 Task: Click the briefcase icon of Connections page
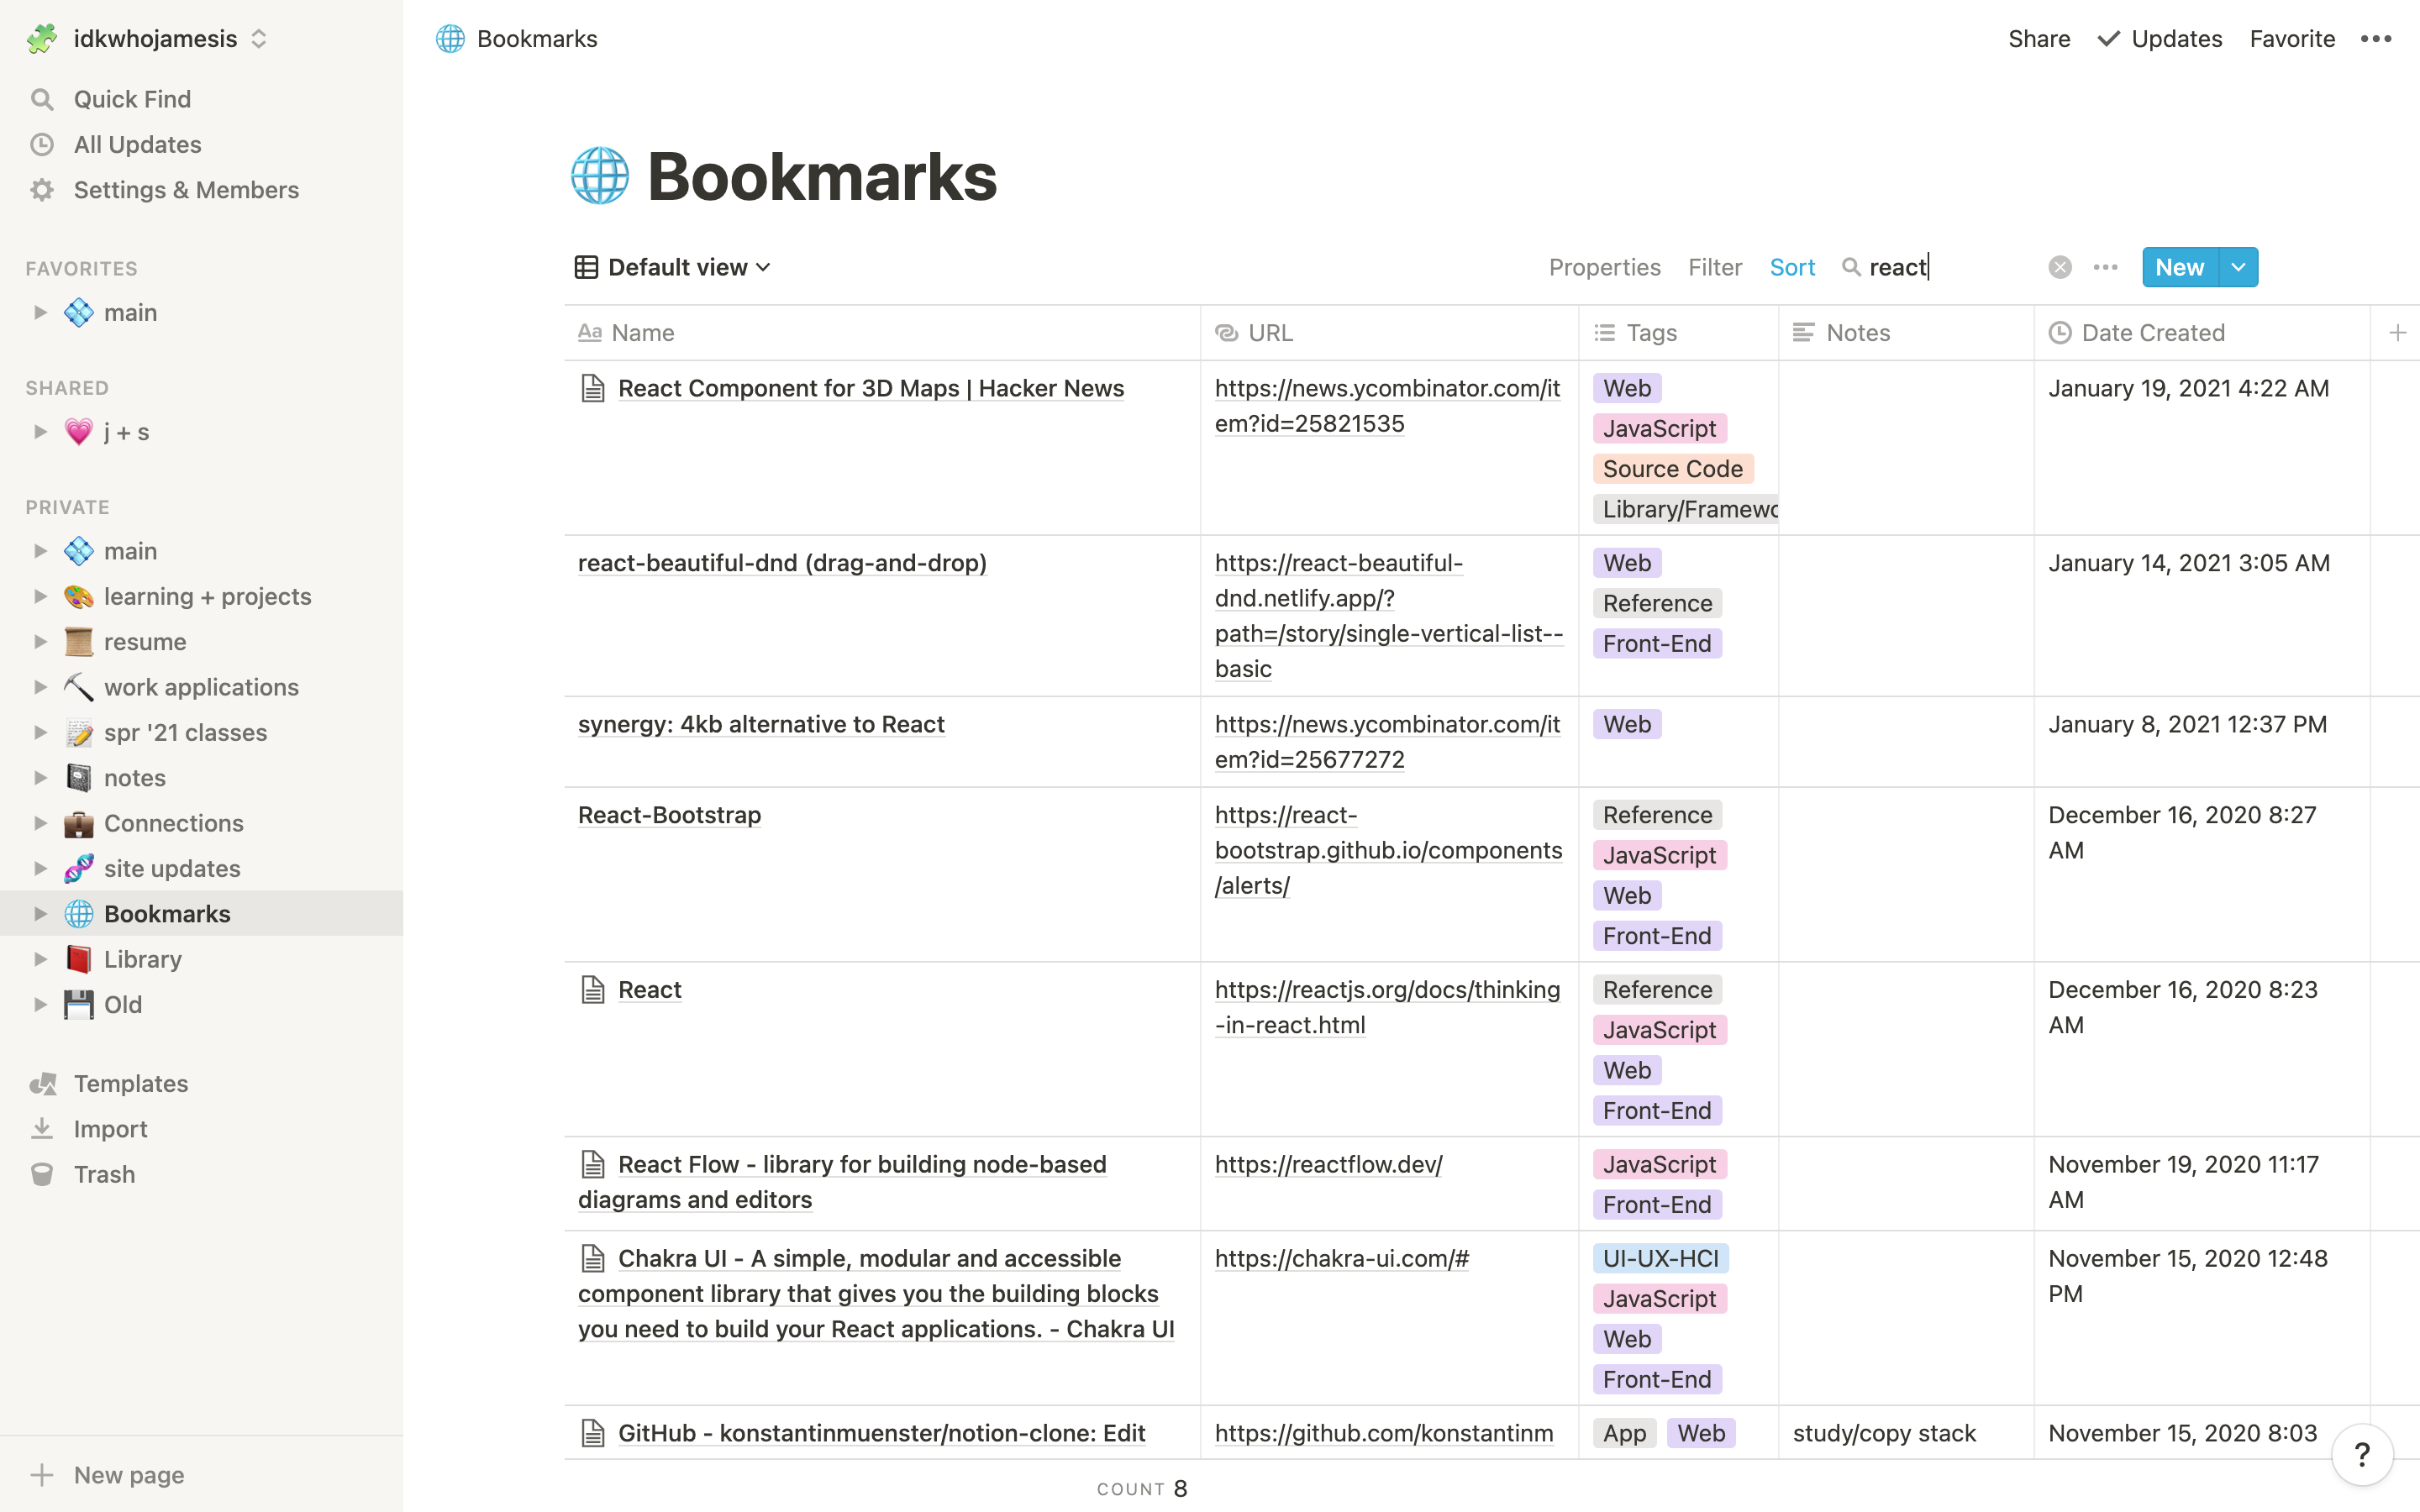(79, 823)
